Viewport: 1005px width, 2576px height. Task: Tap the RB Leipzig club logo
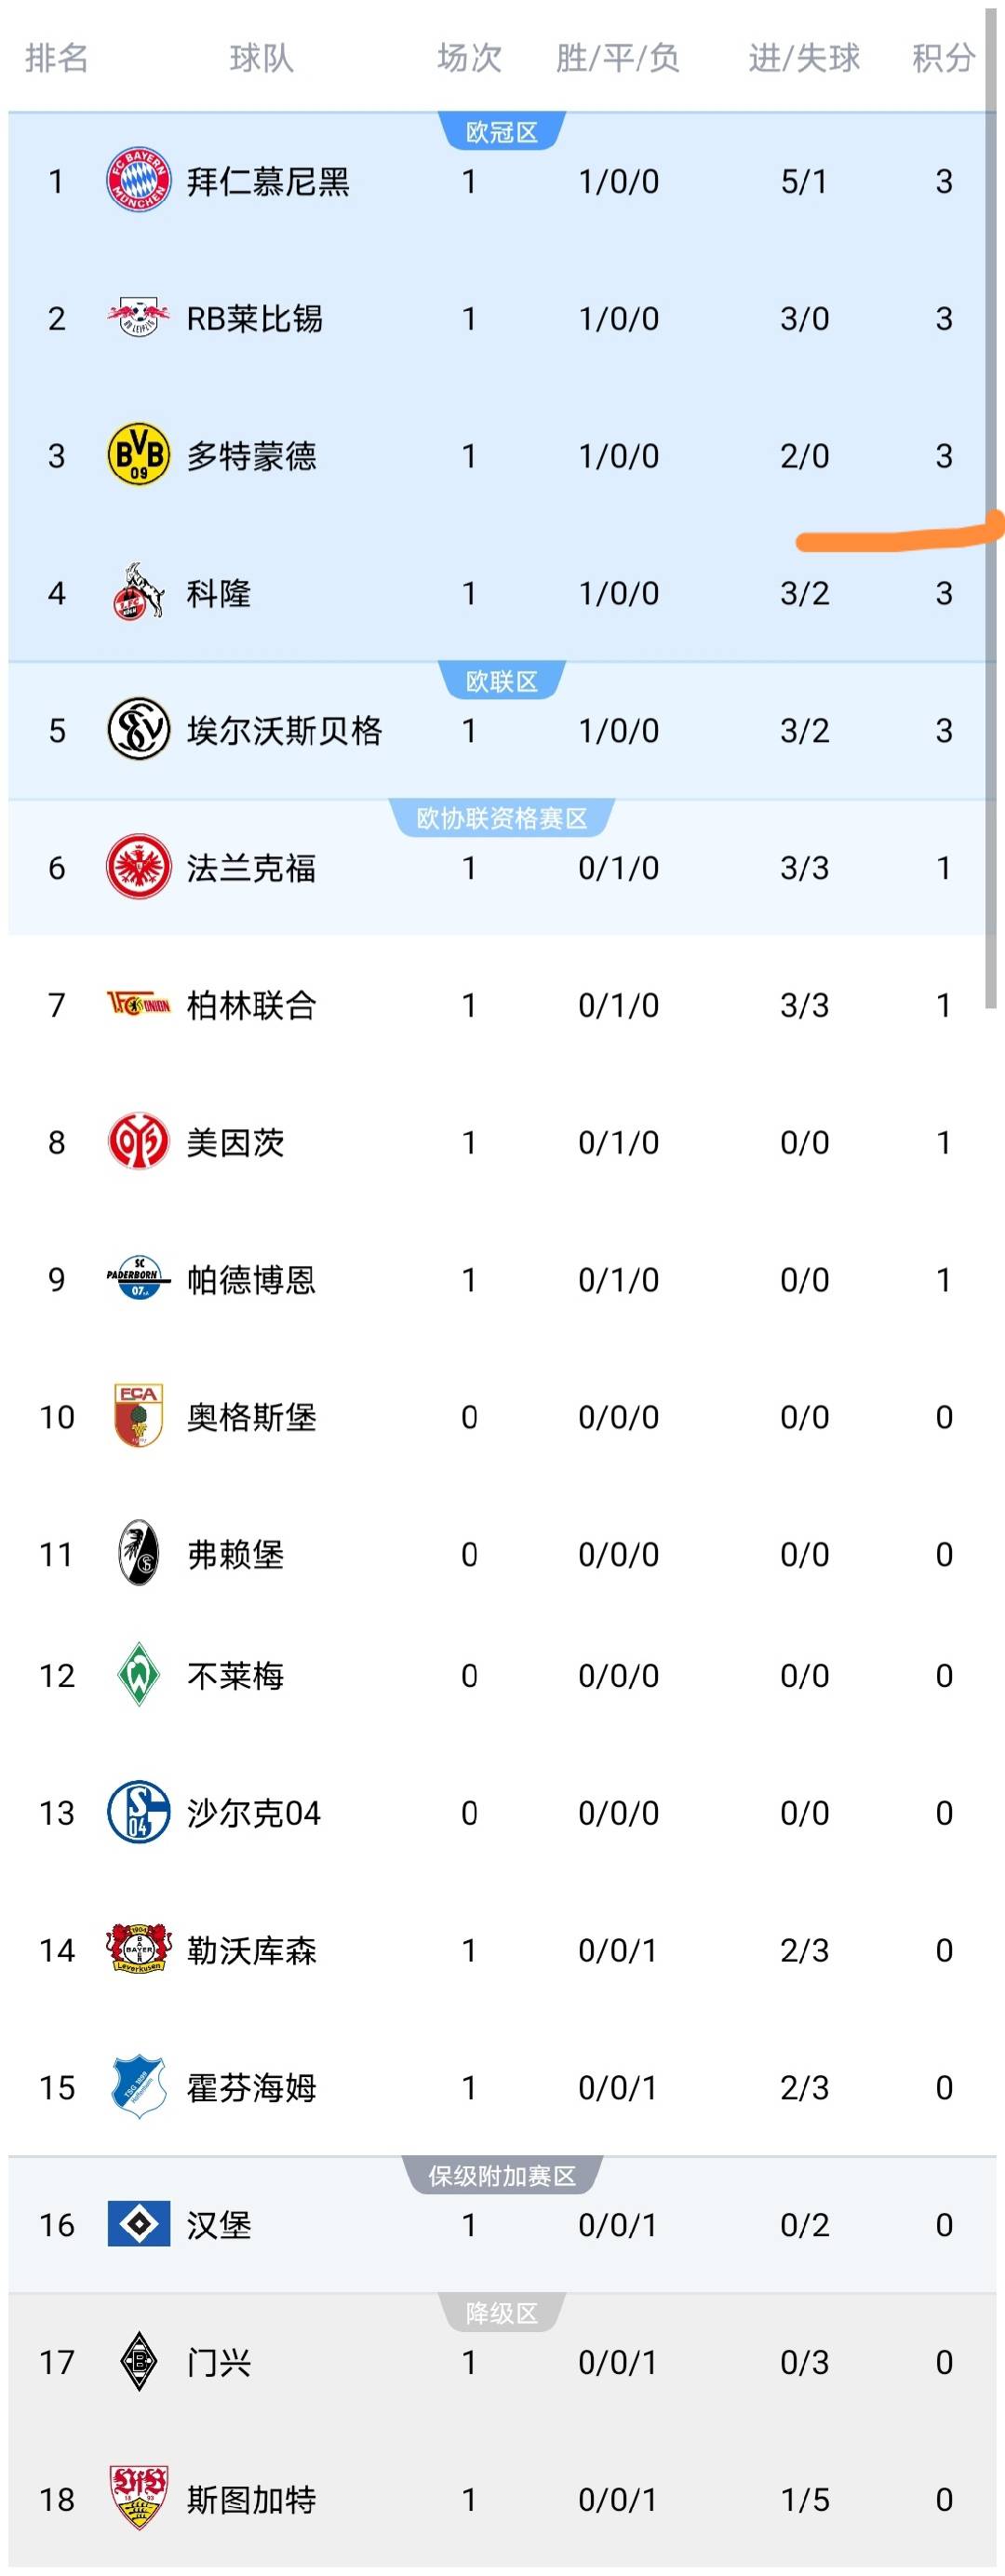click(x=138, y=318)
